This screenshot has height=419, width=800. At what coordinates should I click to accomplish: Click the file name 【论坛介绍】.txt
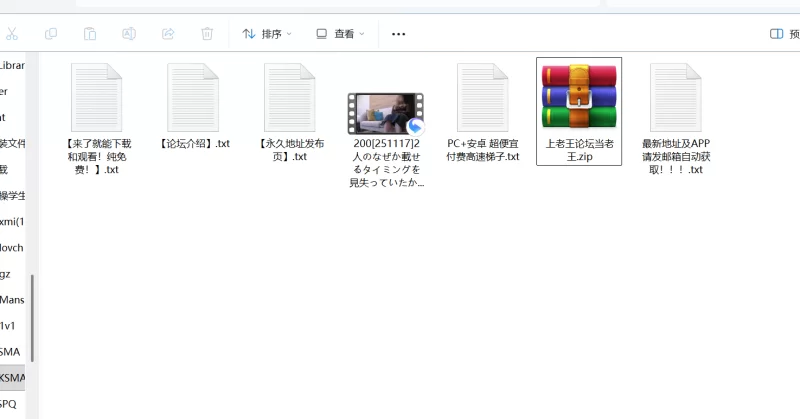click(x=193, y=144)
